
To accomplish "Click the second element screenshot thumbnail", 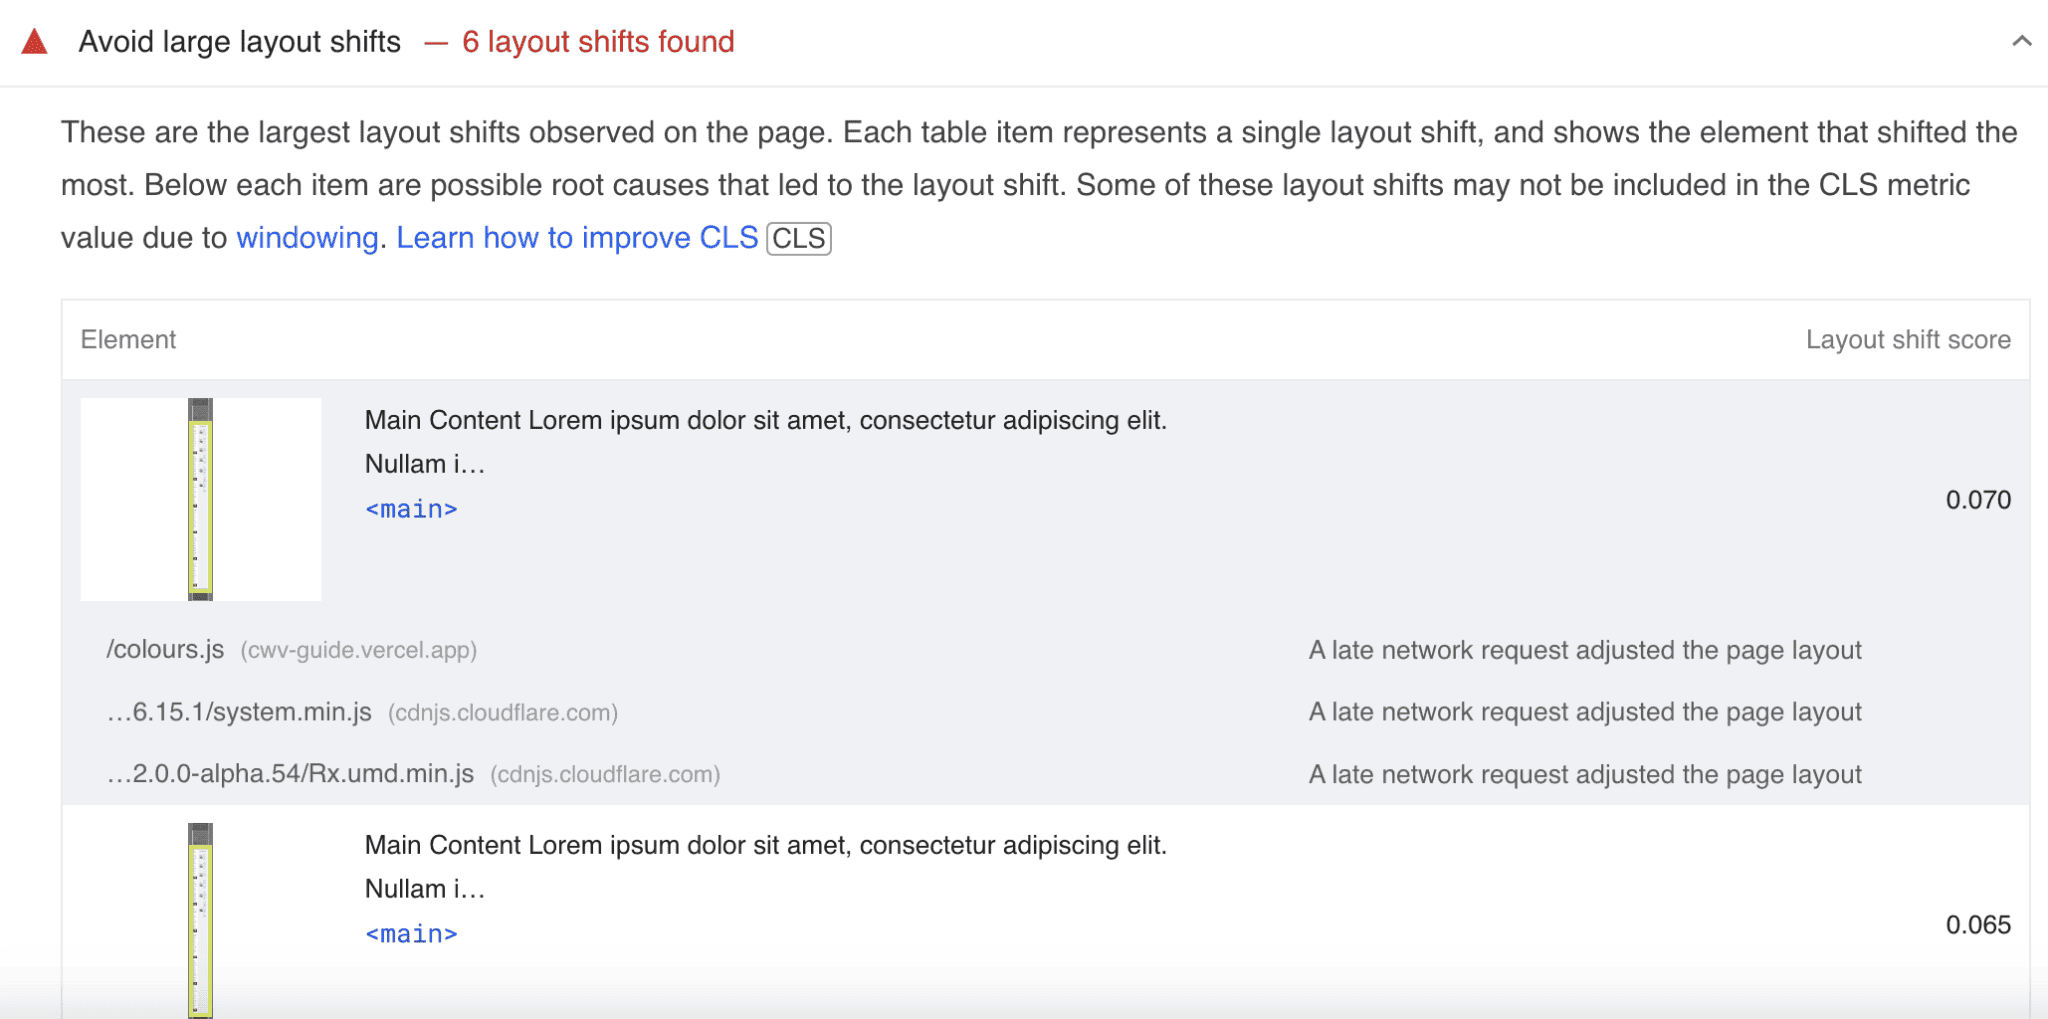I will point(200,920).
